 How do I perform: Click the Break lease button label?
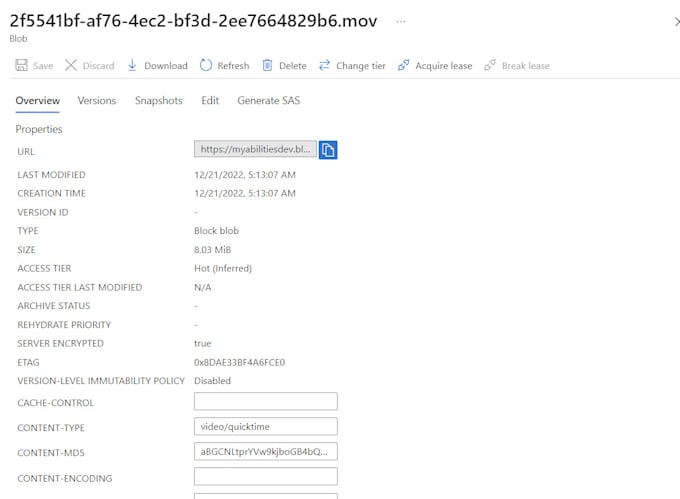(x=526, y=66)
